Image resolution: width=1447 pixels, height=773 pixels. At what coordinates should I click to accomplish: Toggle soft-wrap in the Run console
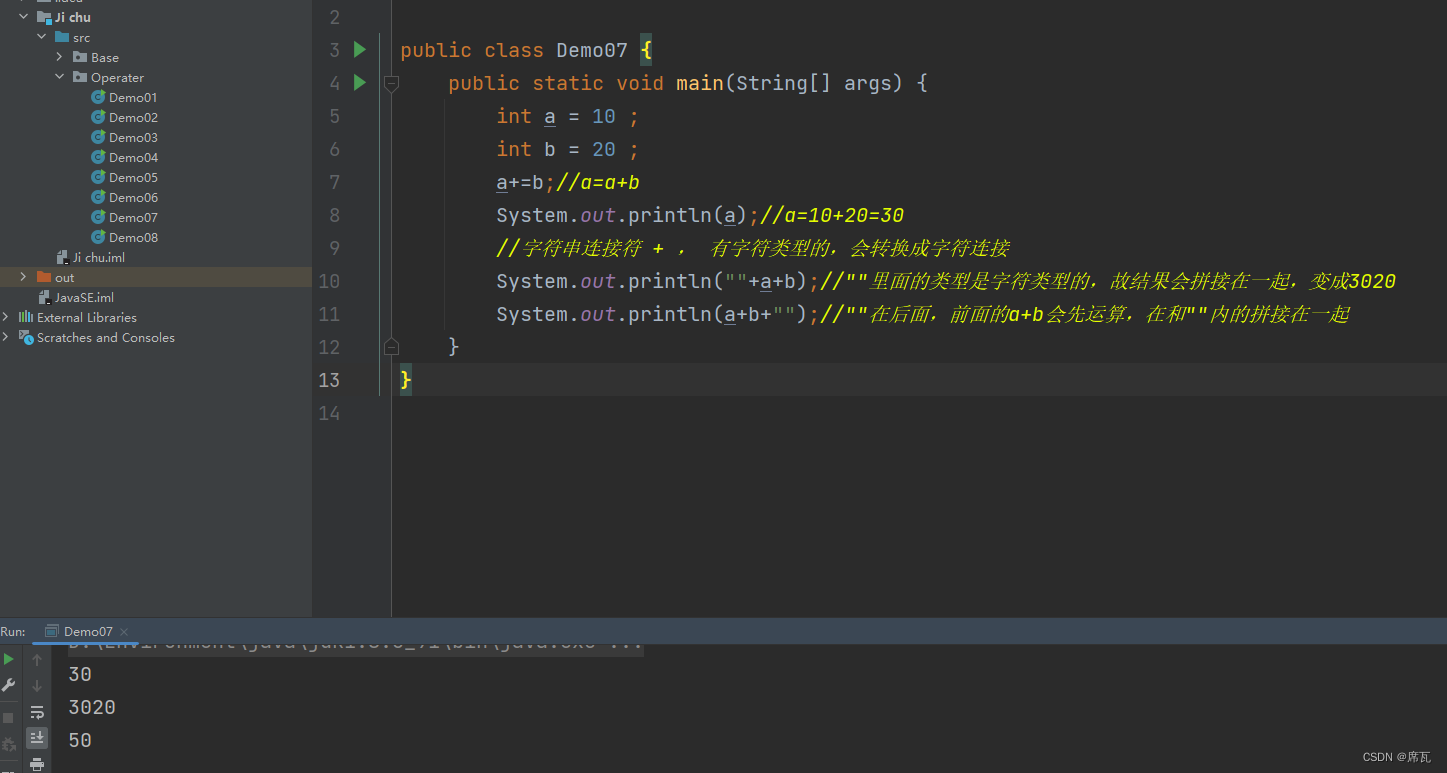click(37, 712)
